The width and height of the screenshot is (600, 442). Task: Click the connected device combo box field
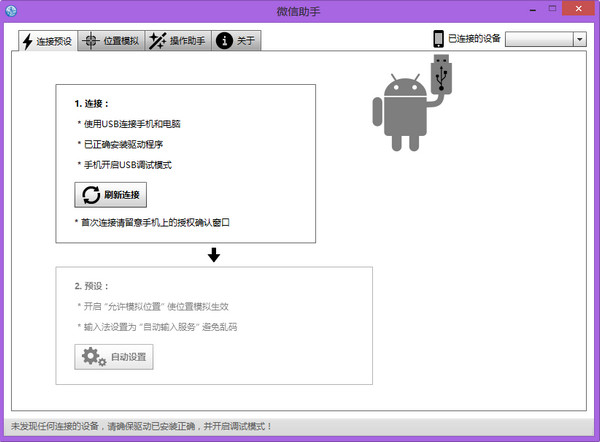pyautogui.click(x=546, y=39)
